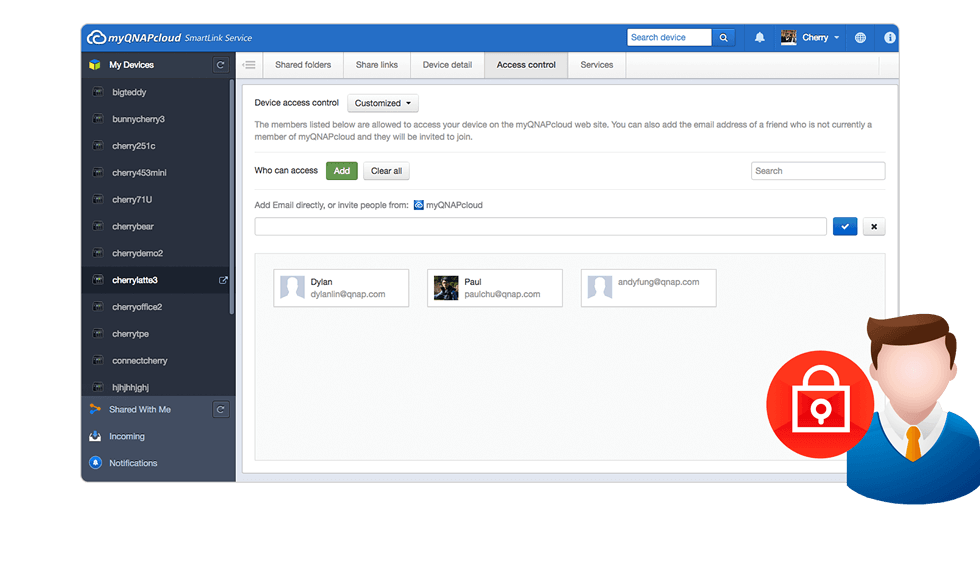
Task: Open Incoming in the sidebar
Action: (x=127, y=436)
